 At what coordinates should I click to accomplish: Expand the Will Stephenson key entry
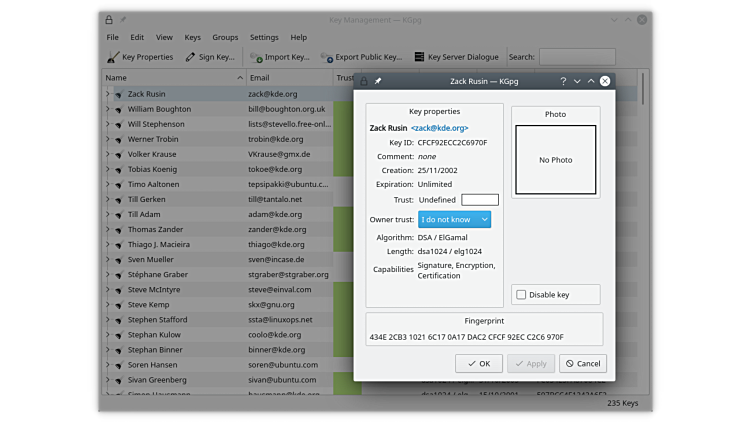tap(107, 124)
